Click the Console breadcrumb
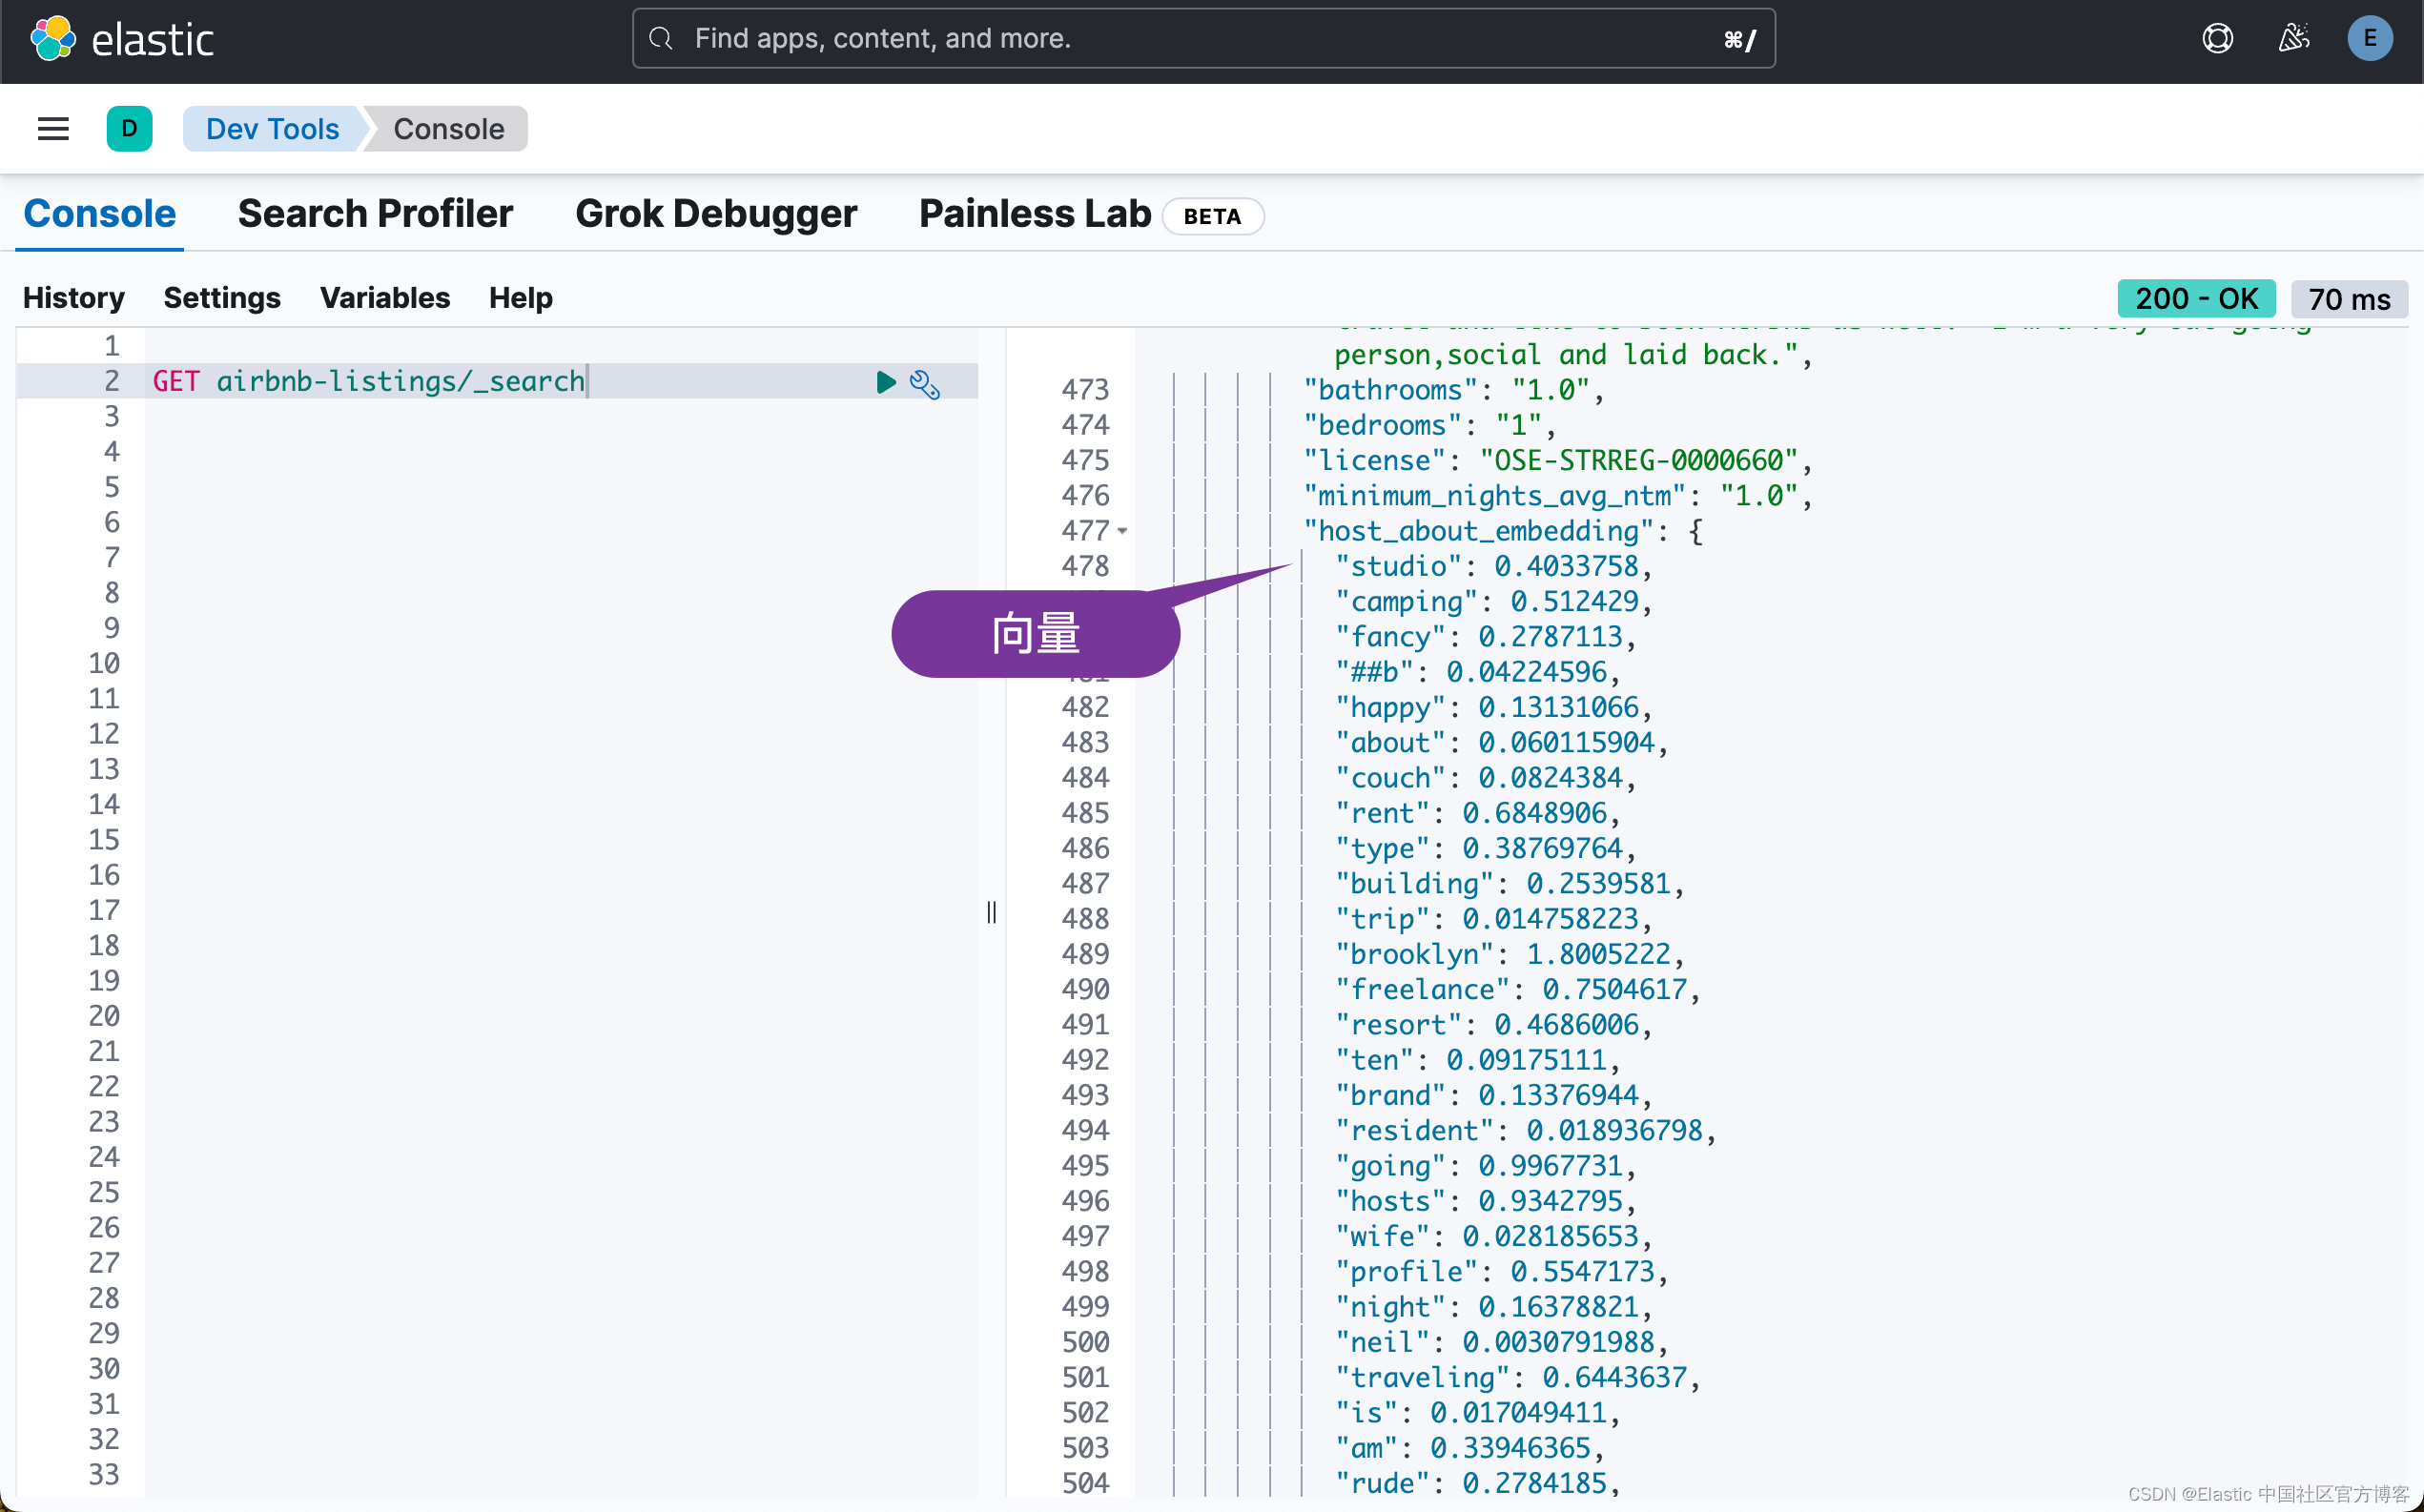The height and width of the screenshot is (1512, 2424). 448,129
